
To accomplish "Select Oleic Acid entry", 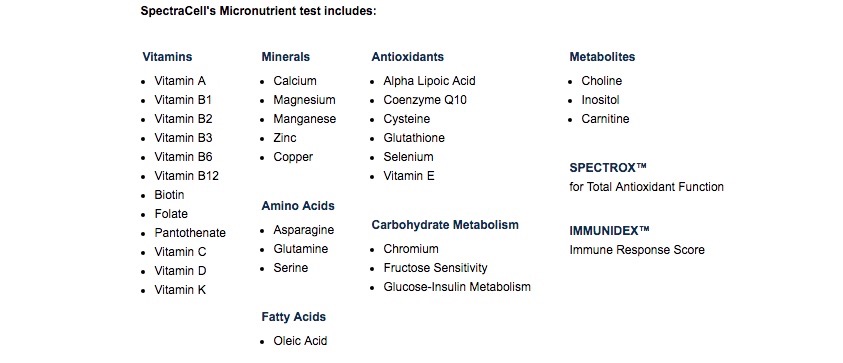I will [x=300, y=340].
